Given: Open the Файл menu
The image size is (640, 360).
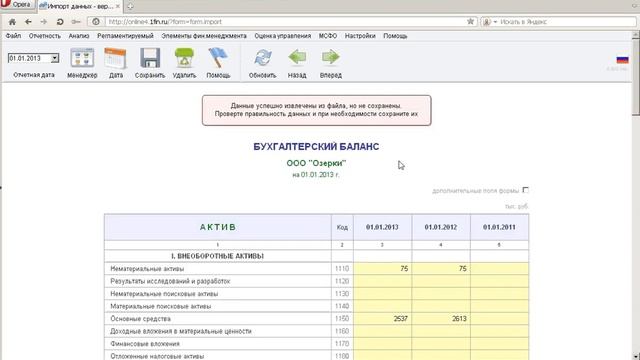Looking at the screenshot, I should pyautogui.click(x=13, y=36).
